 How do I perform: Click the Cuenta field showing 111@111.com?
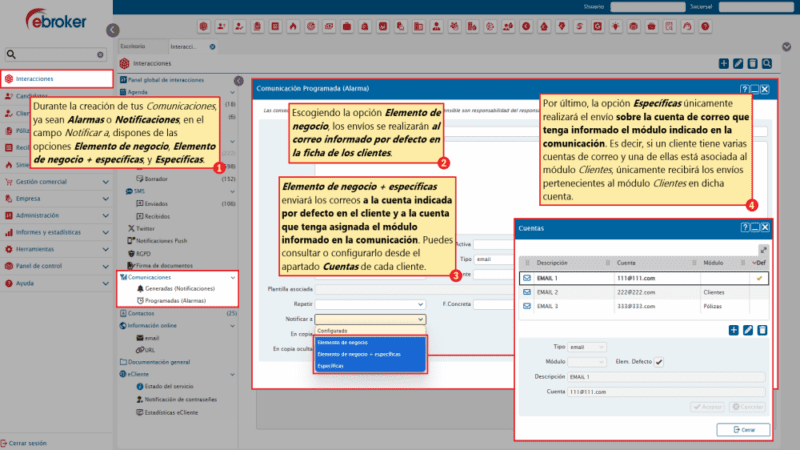pos(666,392)
